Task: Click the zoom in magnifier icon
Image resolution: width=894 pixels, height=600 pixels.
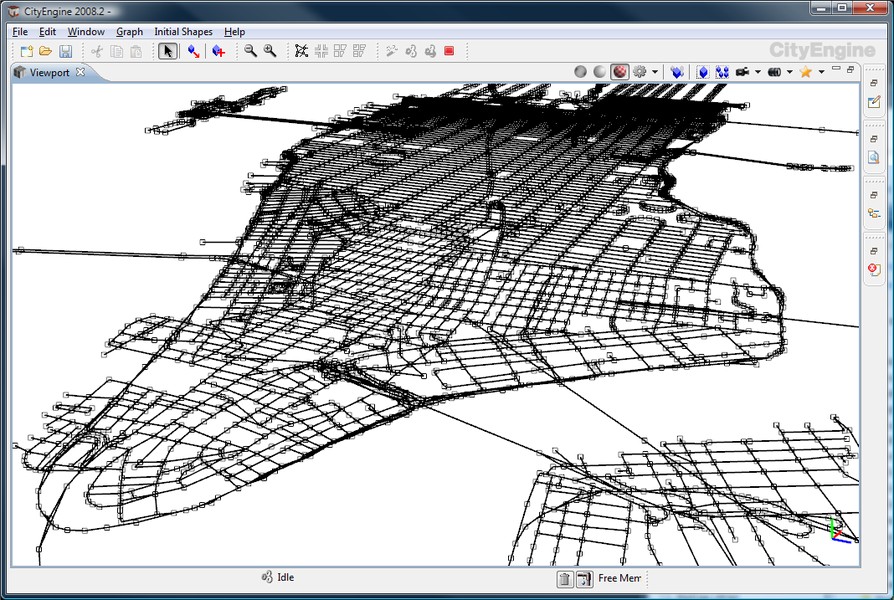Action: point(270,51)
